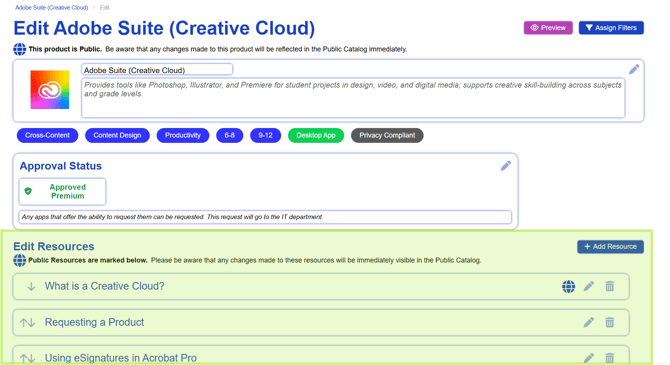This screenshot has height=365, width=670.
Task: Click the 'Edit Adobe Suite (Creative Cloud)' page title
Action: click(x=164, y=28)
